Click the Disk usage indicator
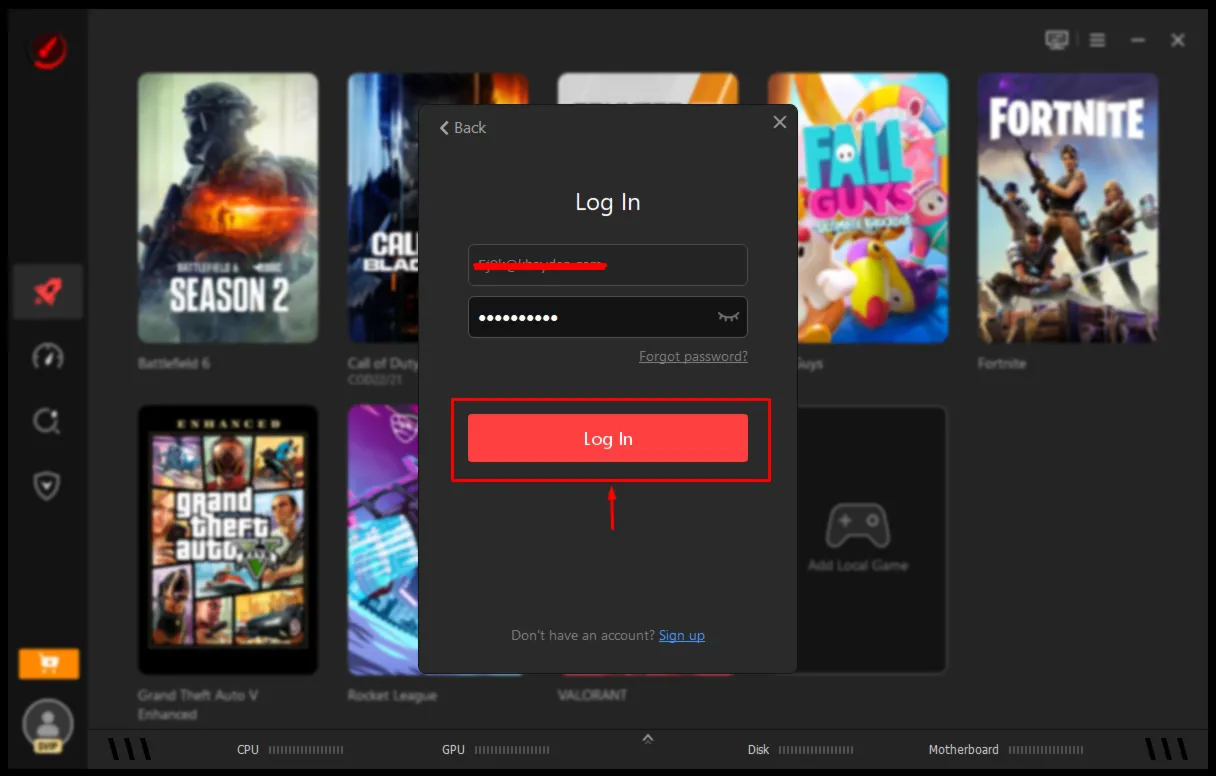 click(x=801, y=749)
